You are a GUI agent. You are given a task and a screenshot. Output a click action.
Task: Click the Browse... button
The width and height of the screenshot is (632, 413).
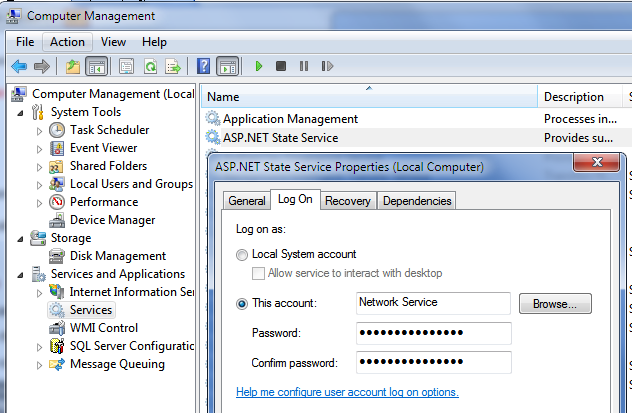tap(555, 303)
